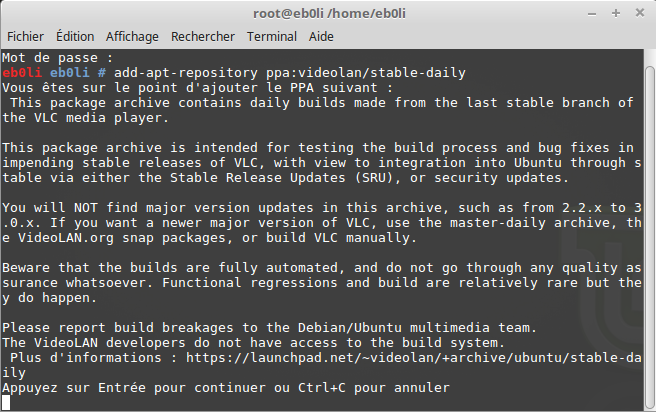Viewport: 656px width, 412px height.
Task: Click the window title root@eb0li /home/eb0li
Action: coord(329,14)
